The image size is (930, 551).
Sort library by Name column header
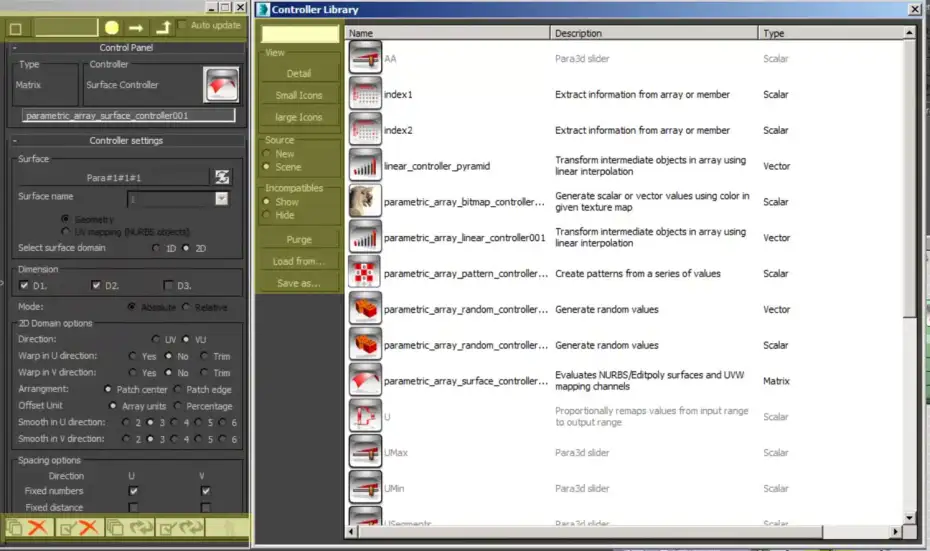tap(447, 33)
